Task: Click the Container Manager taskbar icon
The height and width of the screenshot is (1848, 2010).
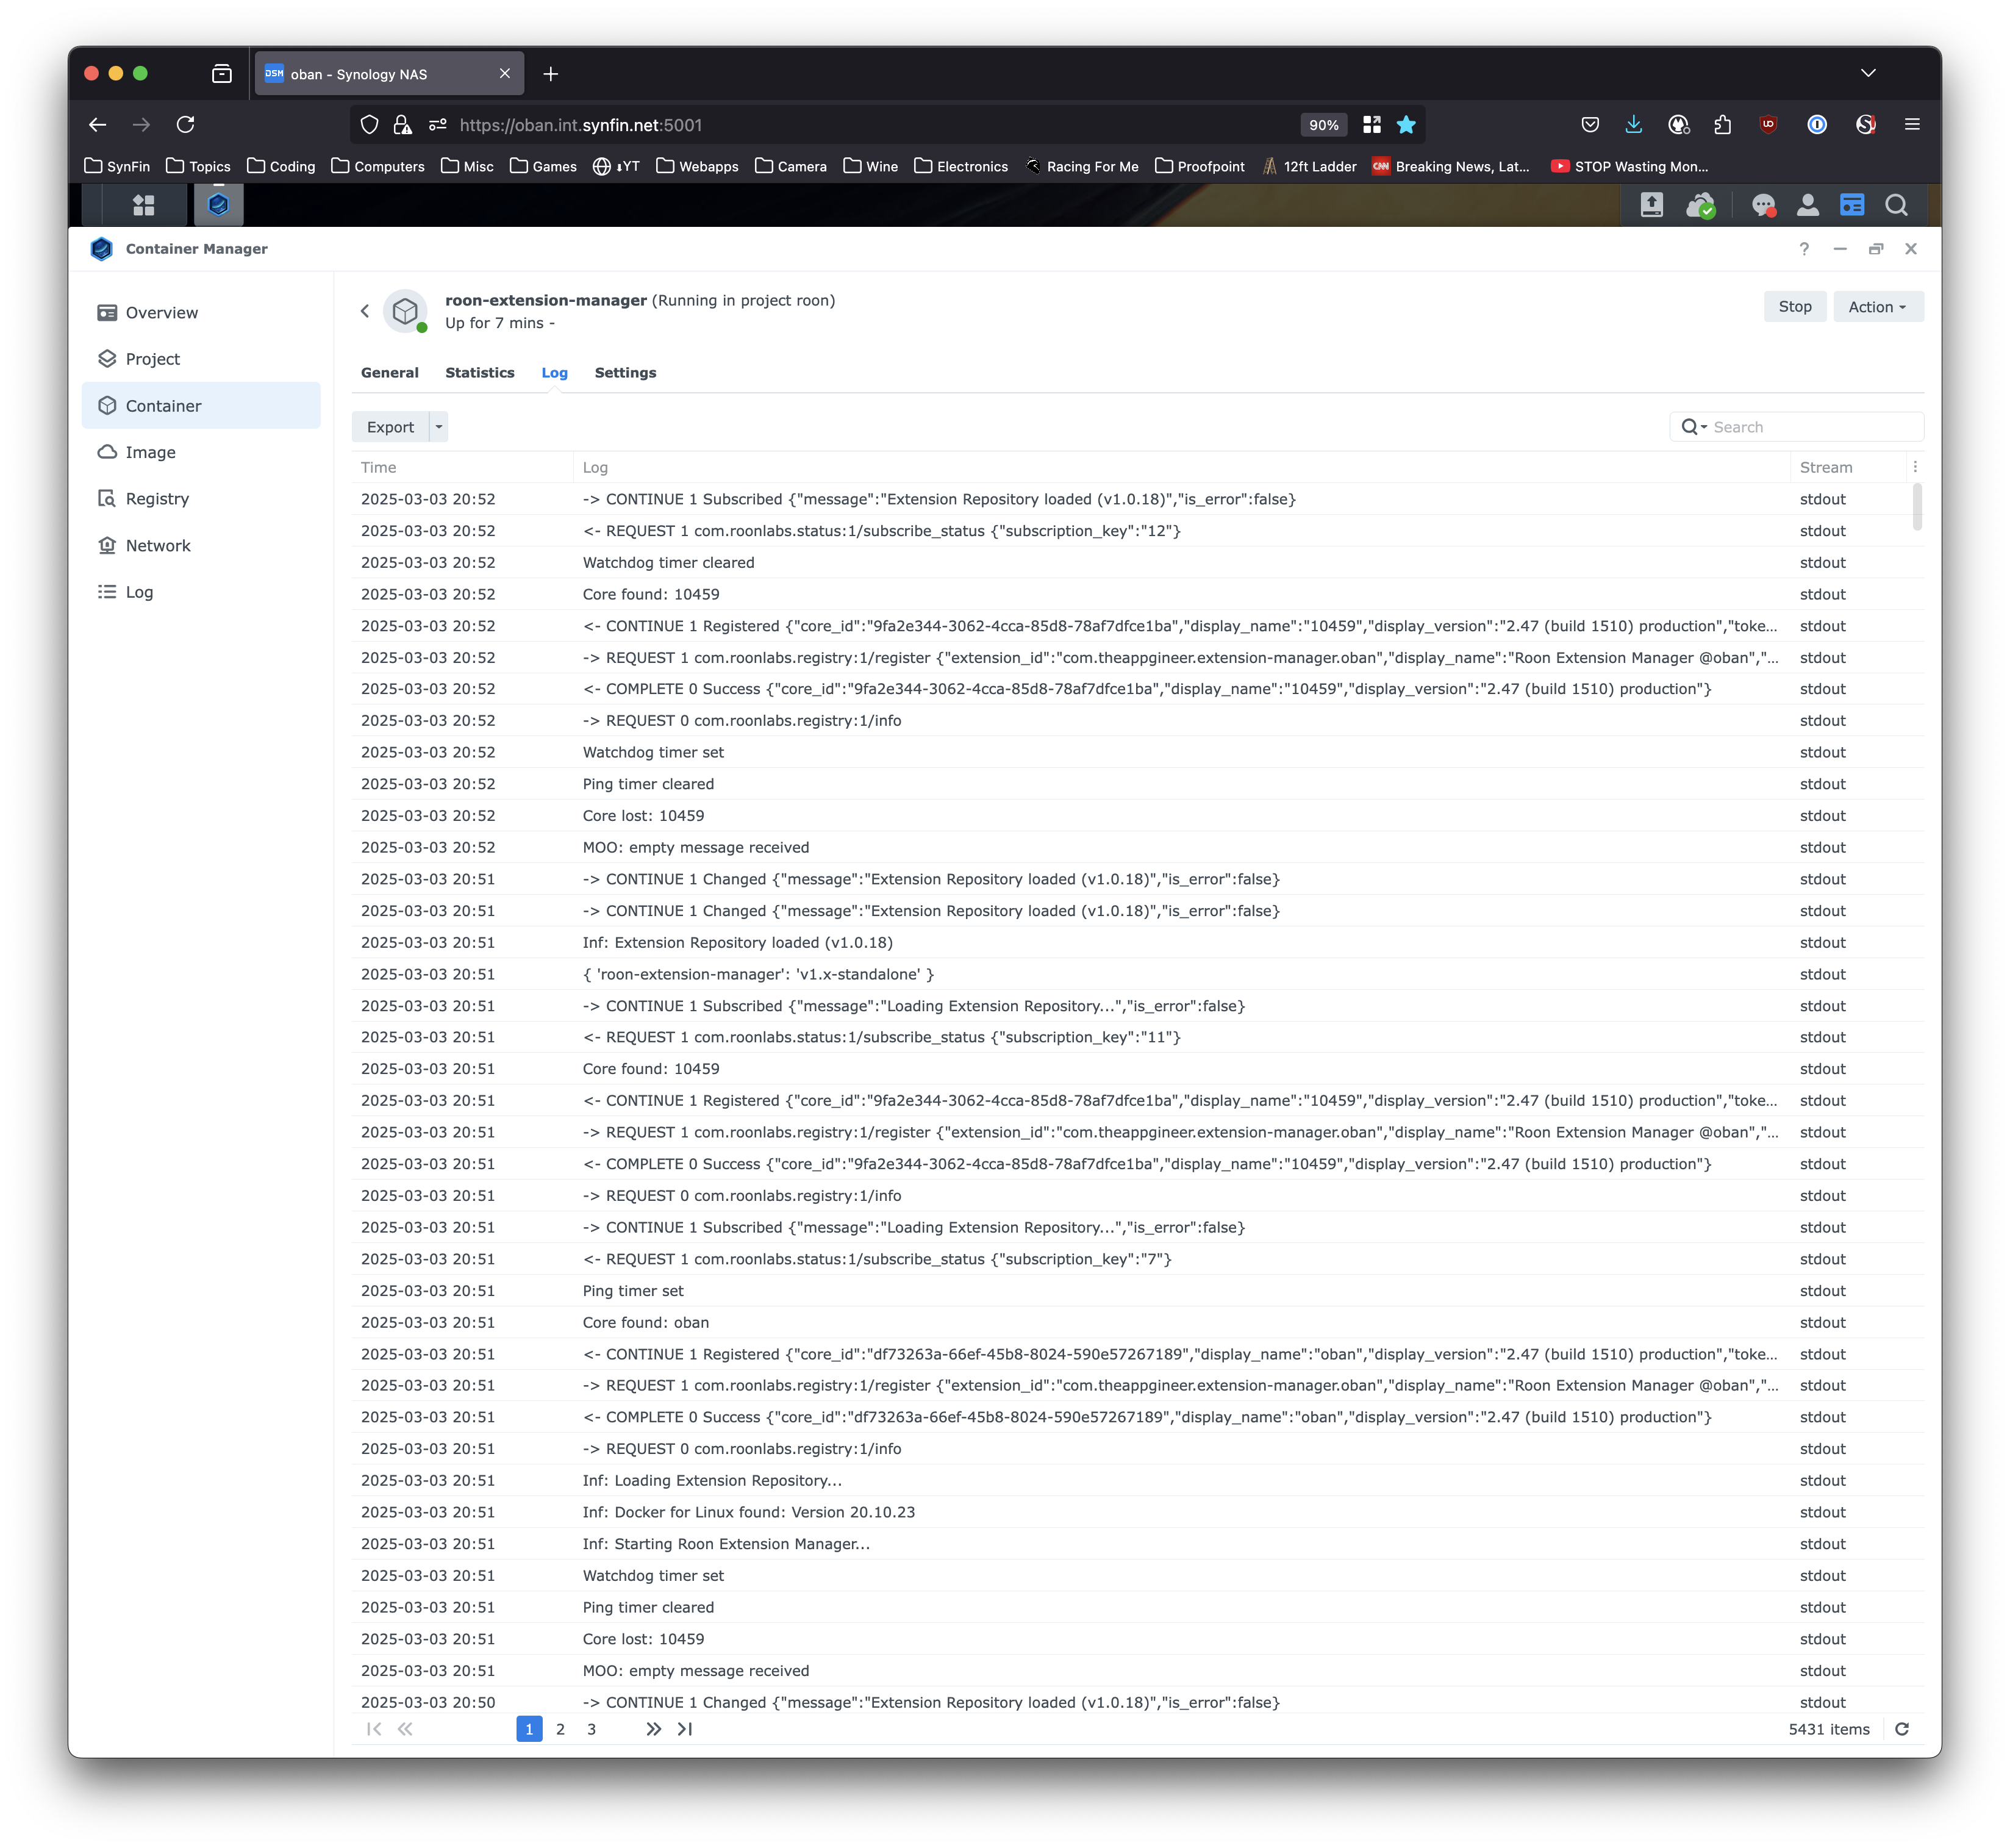Action: pyautogui.click(x=218, y=205)
